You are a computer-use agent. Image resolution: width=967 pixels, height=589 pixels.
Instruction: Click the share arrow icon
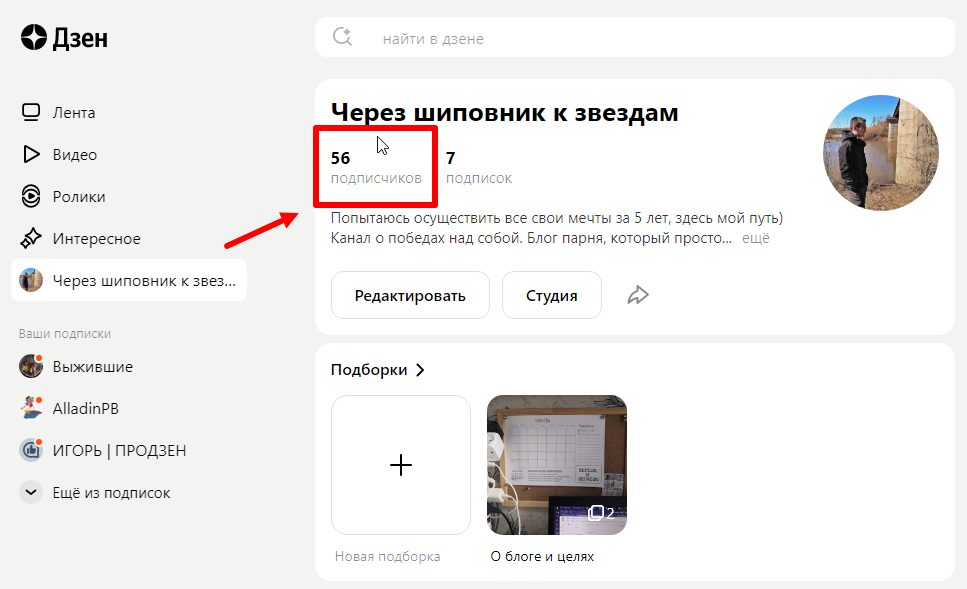click(x=638, y=295)
